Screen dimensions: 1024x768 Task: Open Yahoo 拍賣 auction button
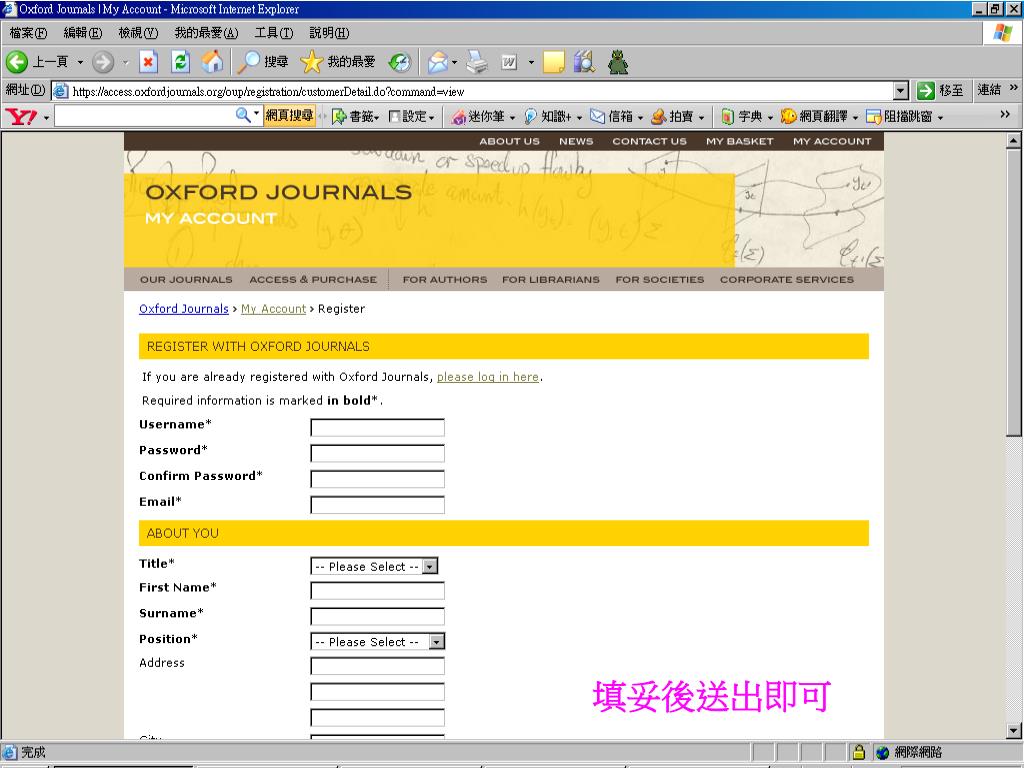point(678,116)
